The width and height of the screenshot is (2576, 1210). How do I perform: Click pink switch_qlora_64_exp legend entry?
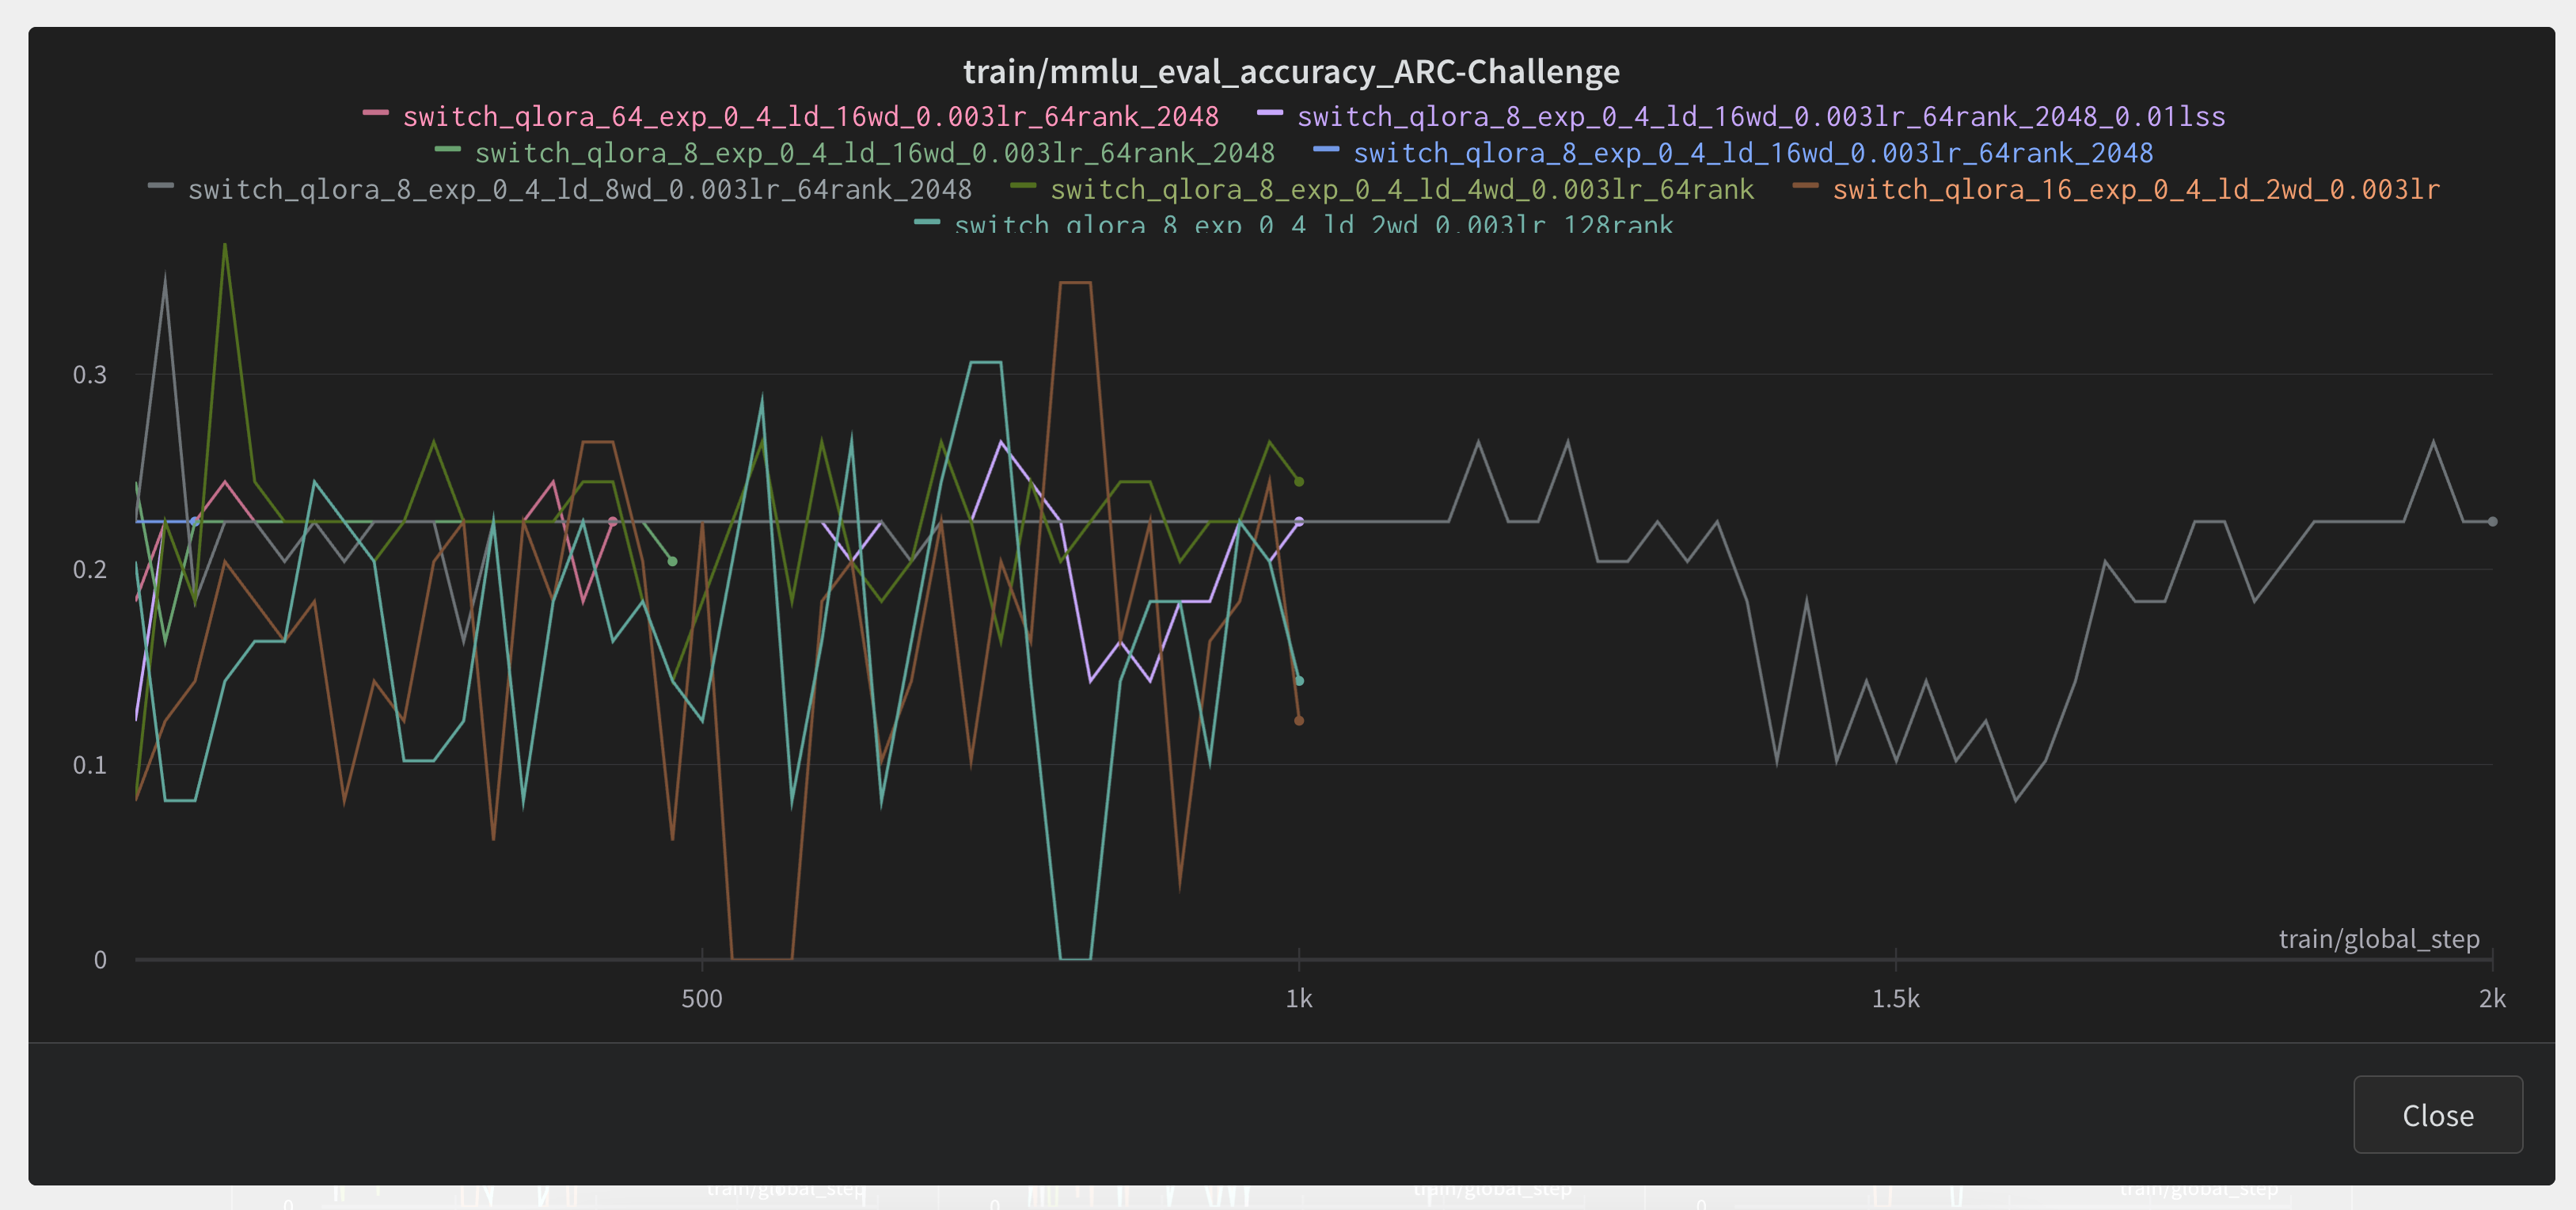pyautogui.click(x=810, y=116)
